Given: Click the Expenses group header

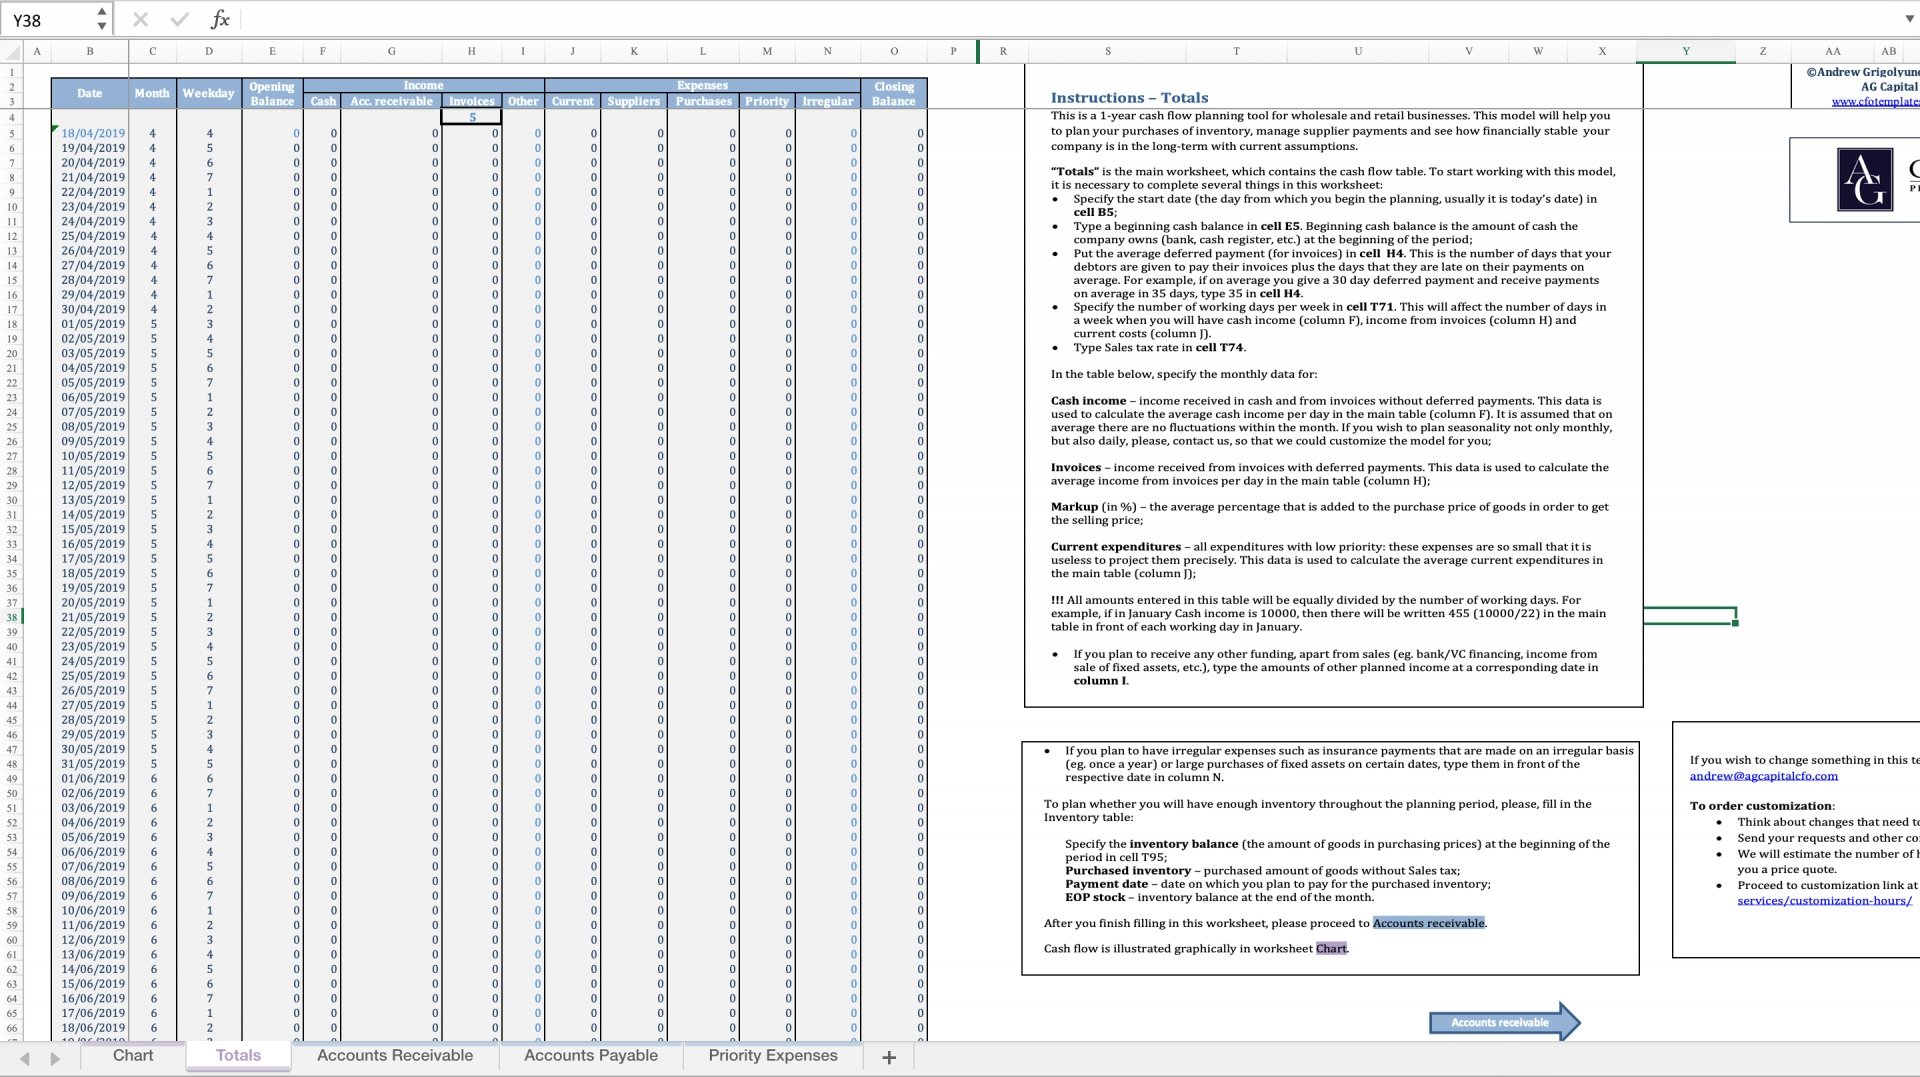Looking at the screenshot, I should 702,86.
